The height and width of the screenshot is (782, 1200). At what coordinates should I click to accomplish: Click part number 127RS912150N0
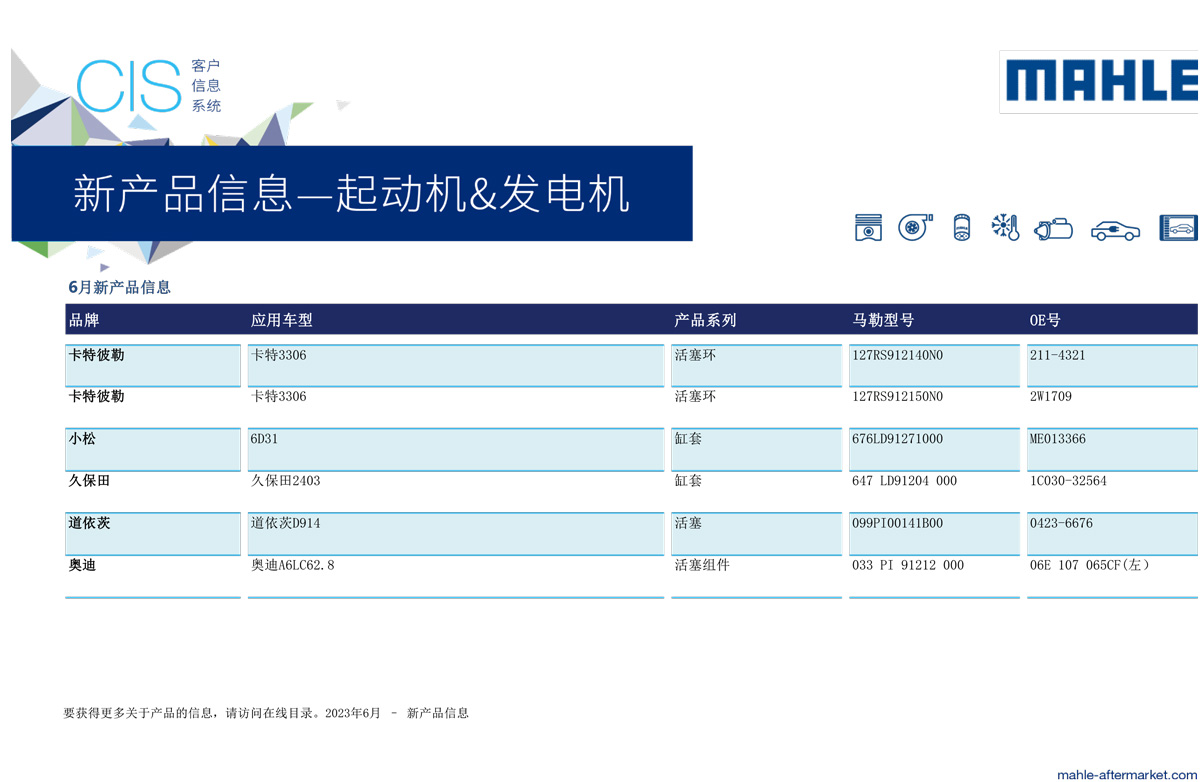click(x=897, y=397)
